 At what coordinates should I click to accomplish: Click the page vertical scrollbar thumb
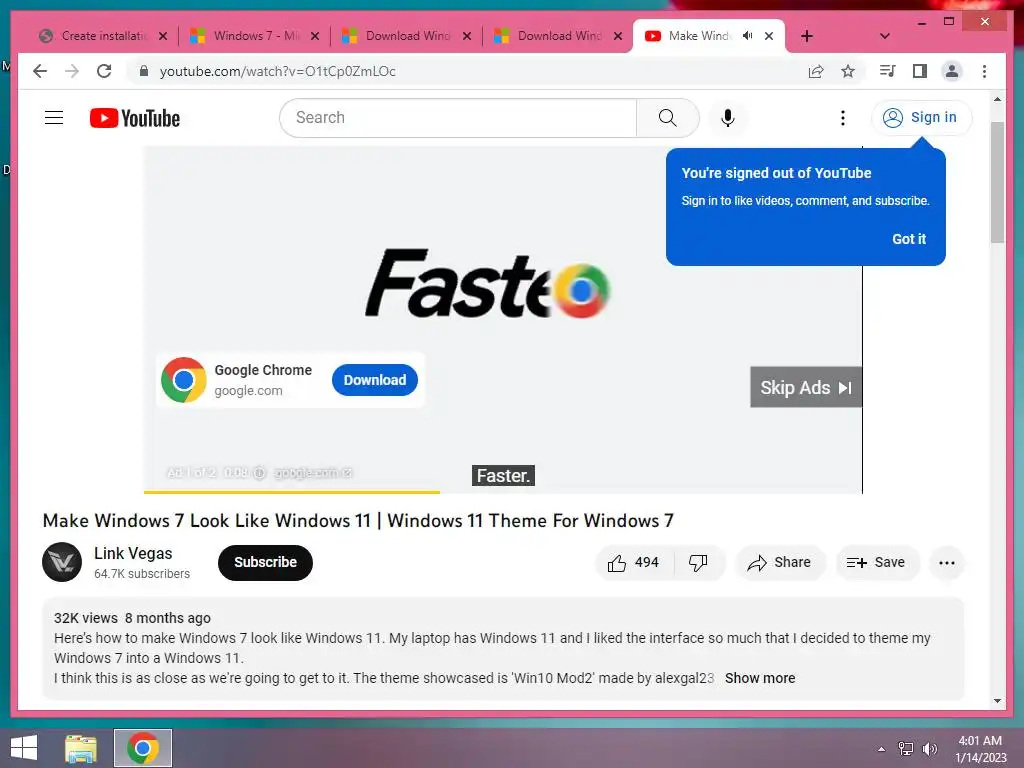point(997,182)
